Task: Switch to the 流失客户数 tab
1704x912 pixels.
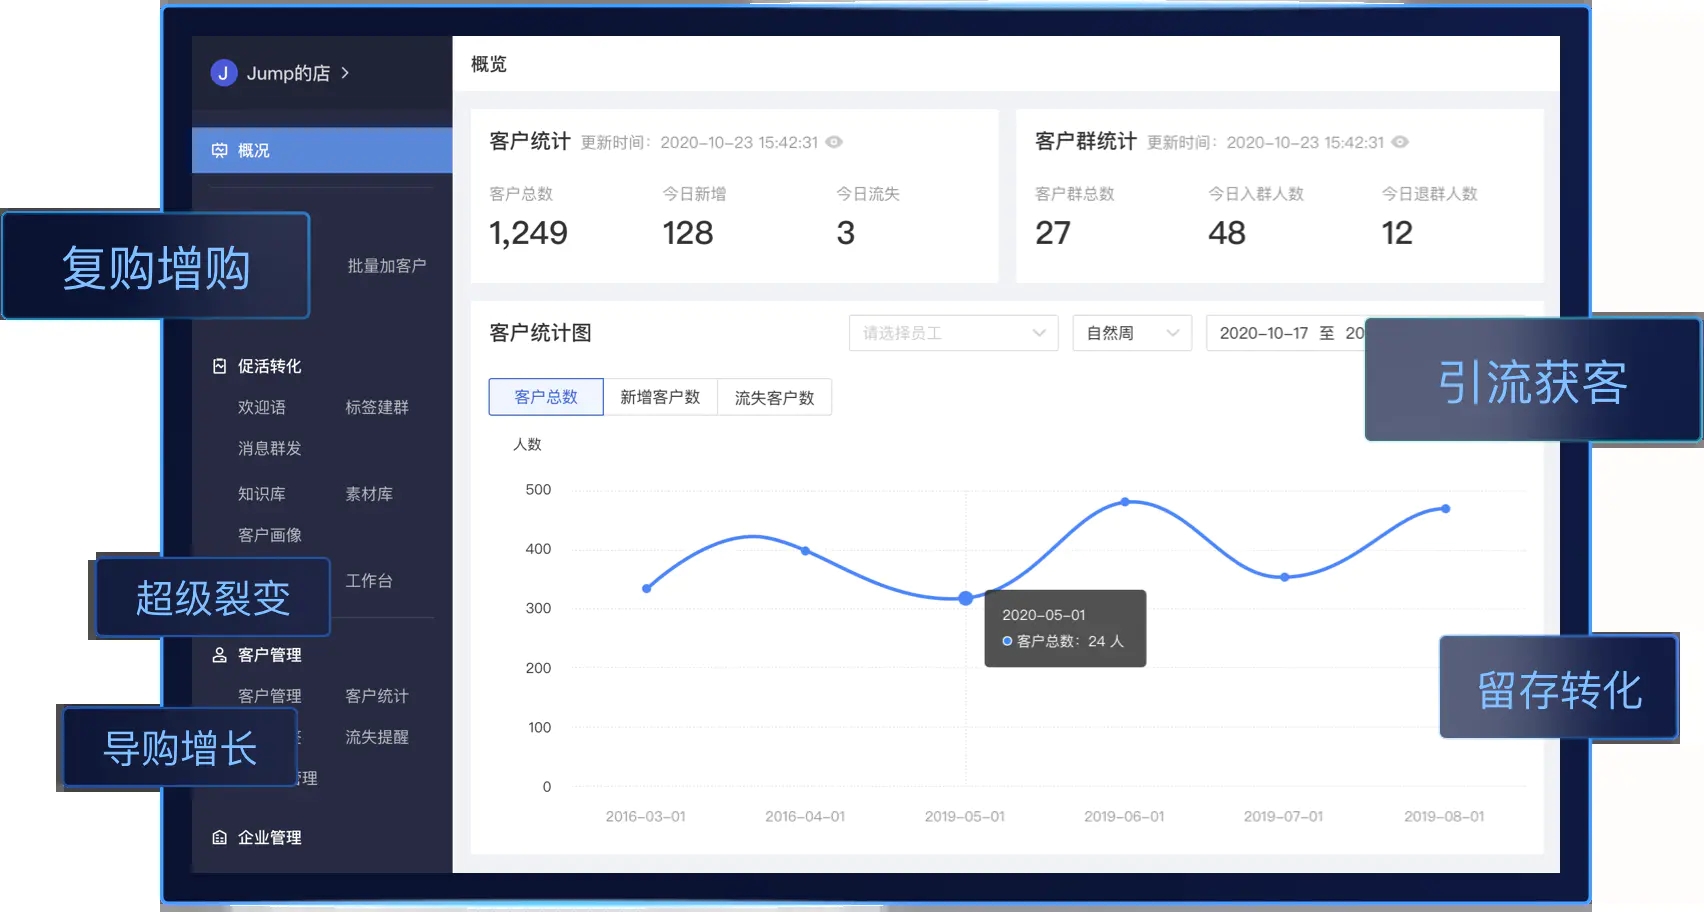Action: (x=774, y=397)
